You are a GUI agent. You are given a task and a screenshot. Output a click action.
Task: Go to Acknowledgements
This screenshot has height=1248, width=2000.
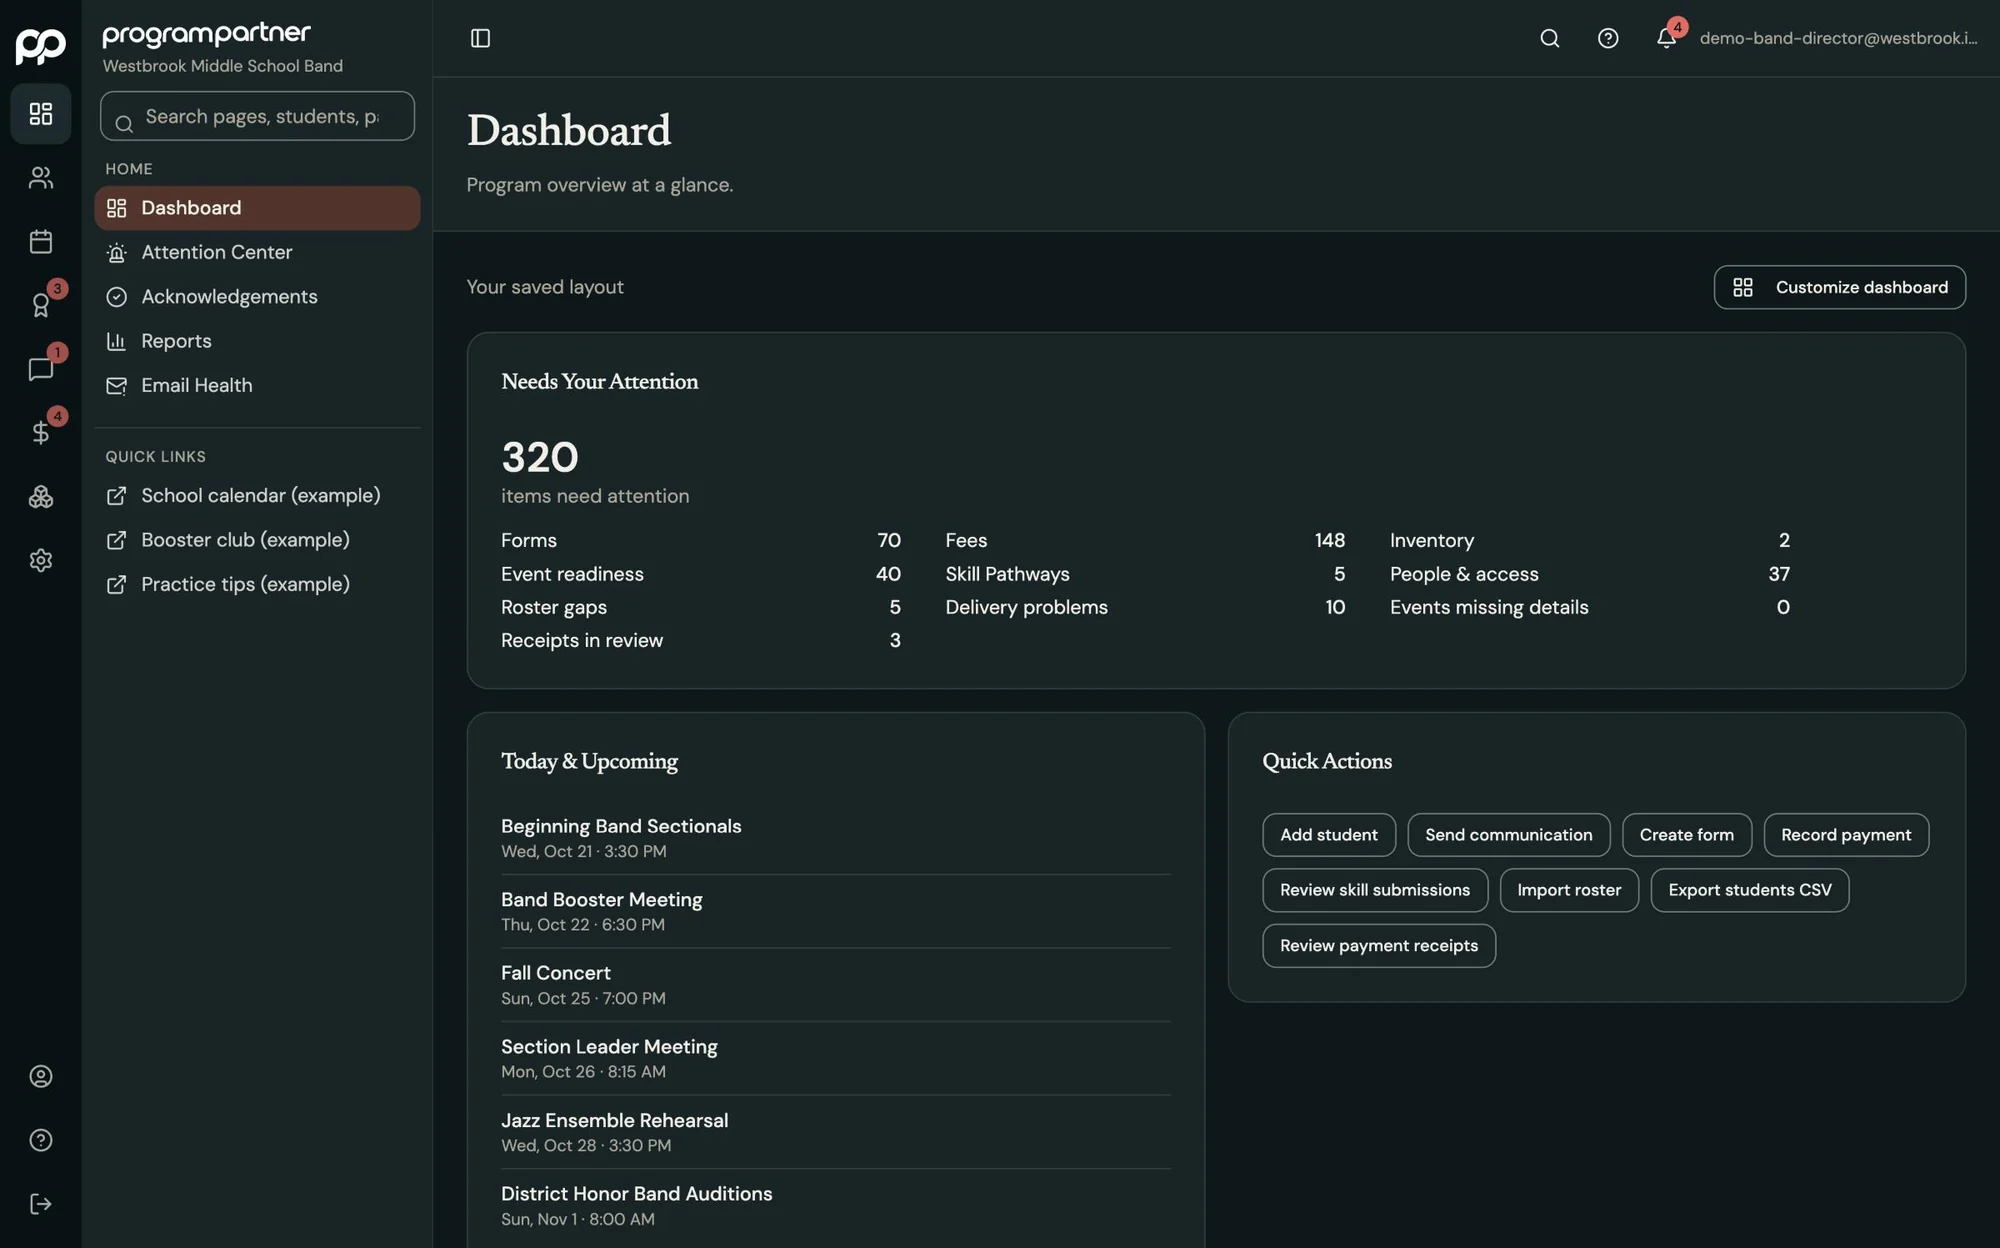click(x=257, y=297)
